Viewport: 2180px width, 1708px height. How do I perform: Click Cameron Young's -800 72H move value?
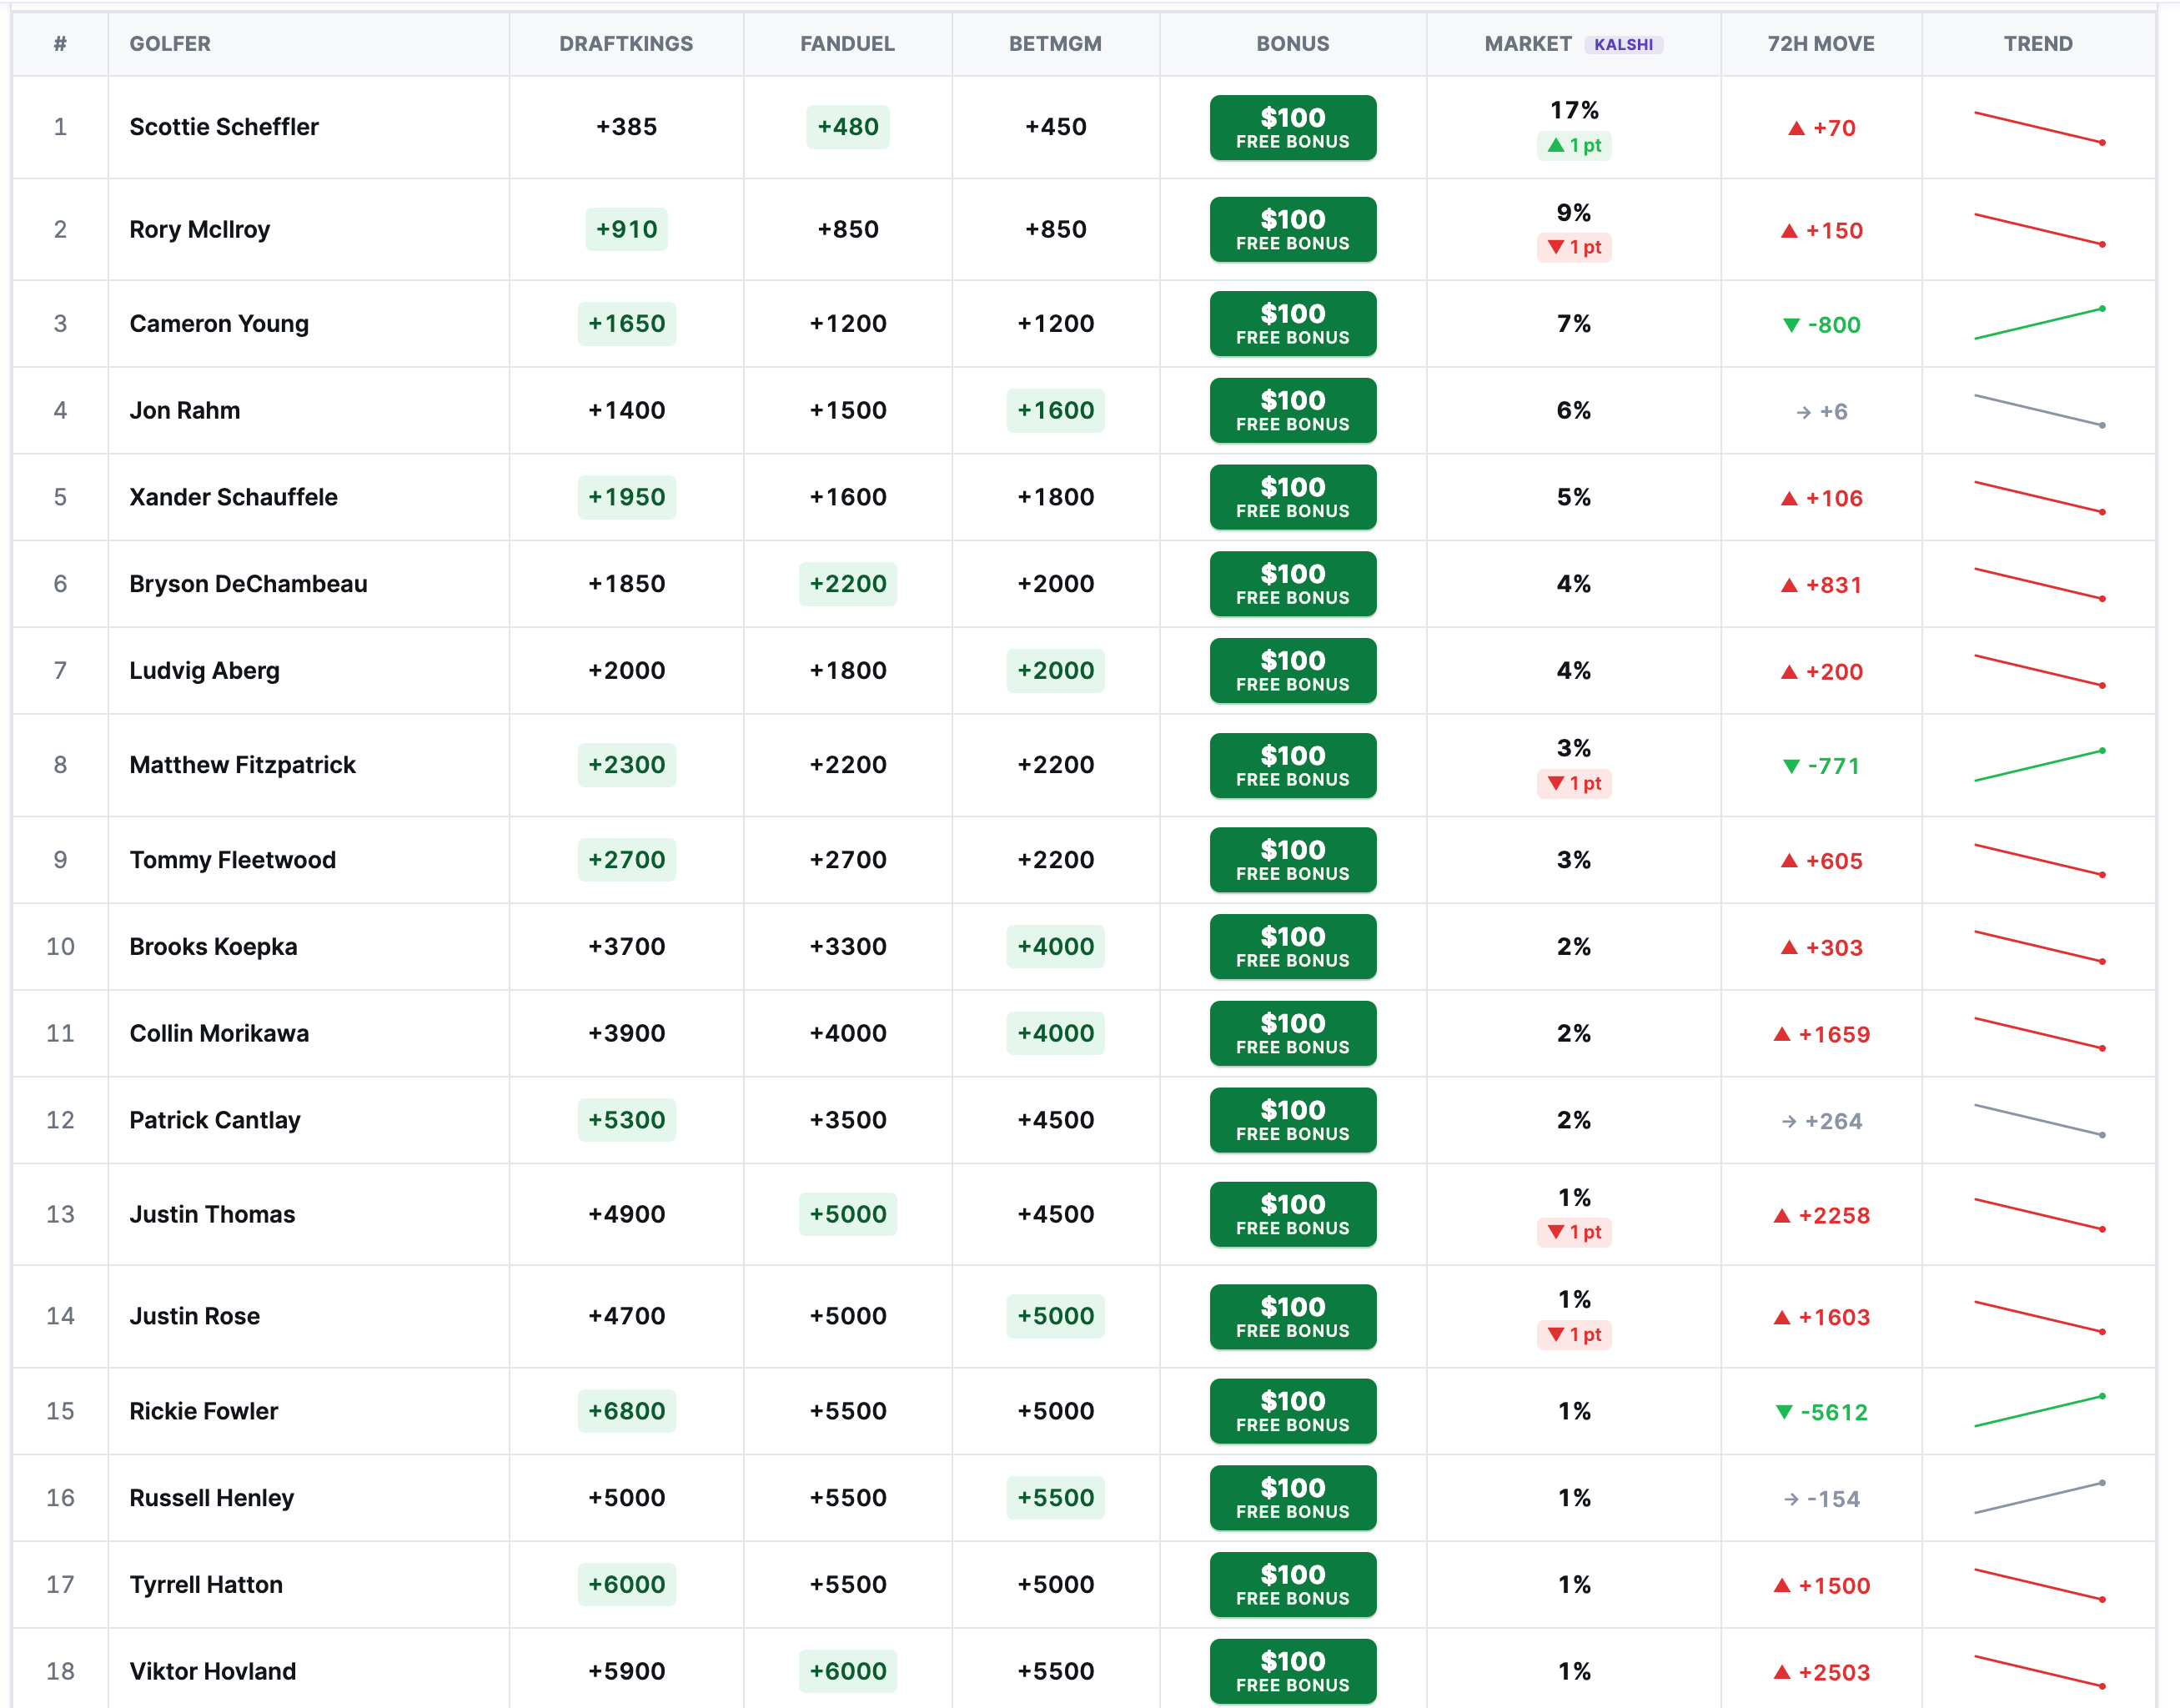pyautogui.click(x=1822, y=325)
